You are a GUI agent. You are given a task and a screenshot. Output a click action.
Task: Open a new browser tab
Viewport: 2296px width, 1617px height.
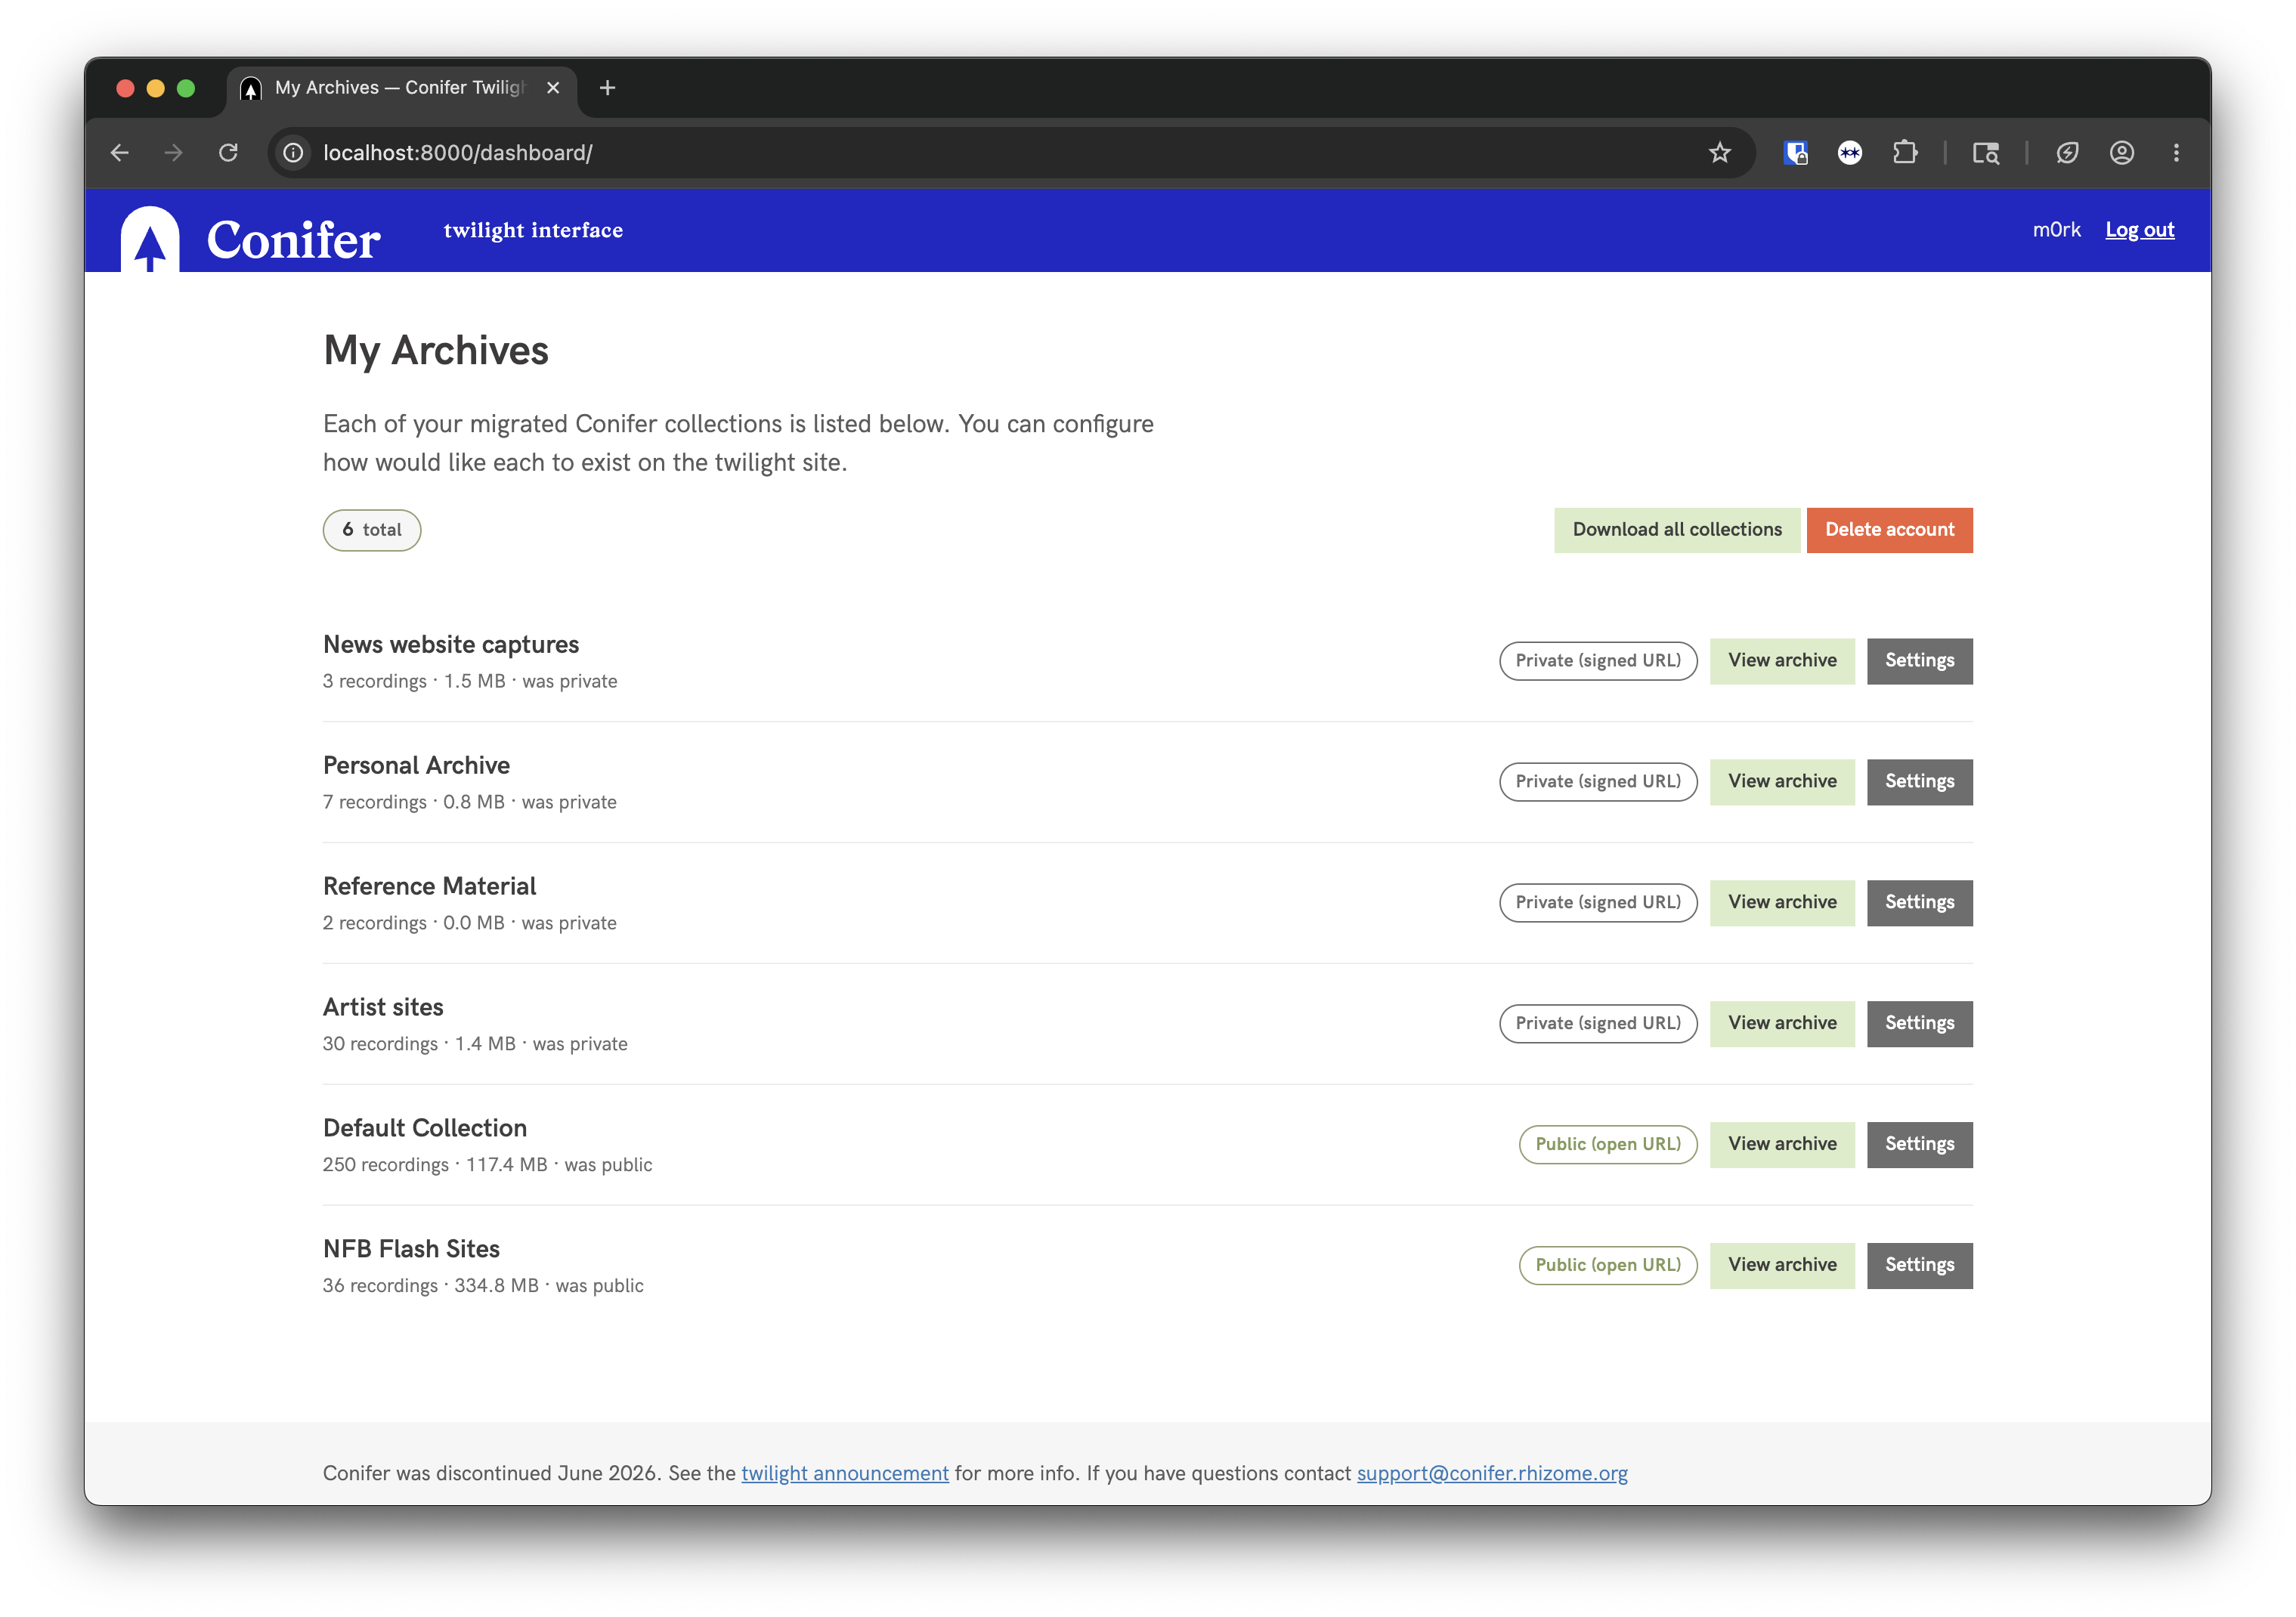tap(607, 88)
